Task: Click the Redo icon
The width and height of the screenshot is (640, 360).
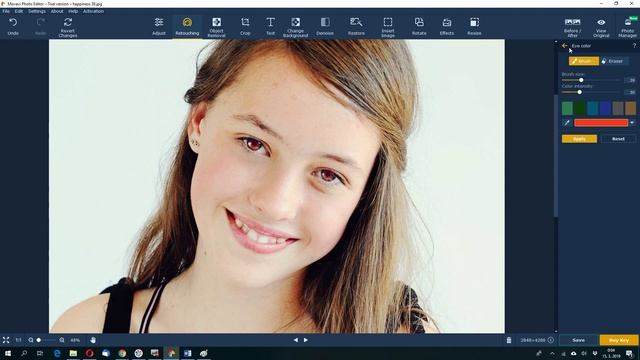Action: (x=40, y=22)
